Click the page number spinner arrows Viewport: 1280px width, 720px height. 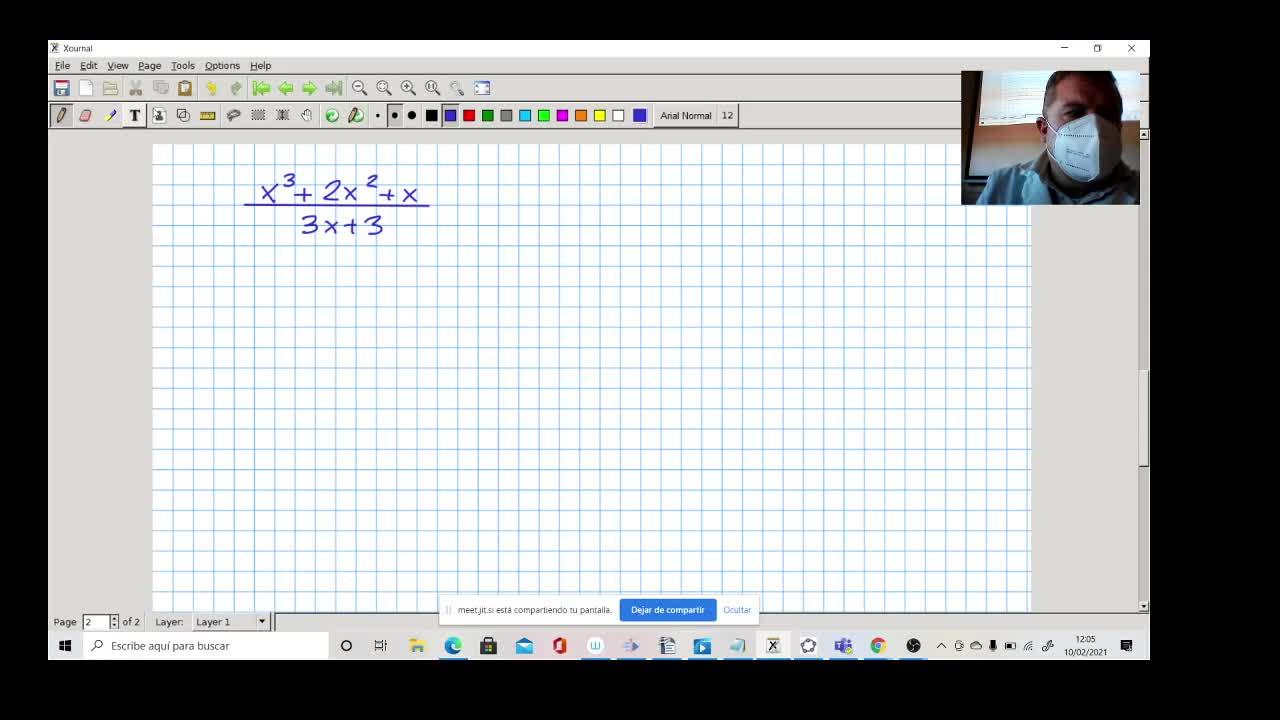tap(114, 622)
